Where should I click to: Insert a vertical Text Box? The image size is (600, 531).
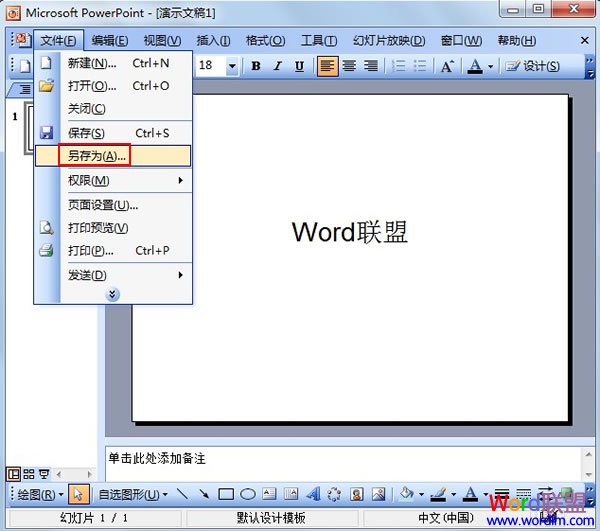pos(291,495)
